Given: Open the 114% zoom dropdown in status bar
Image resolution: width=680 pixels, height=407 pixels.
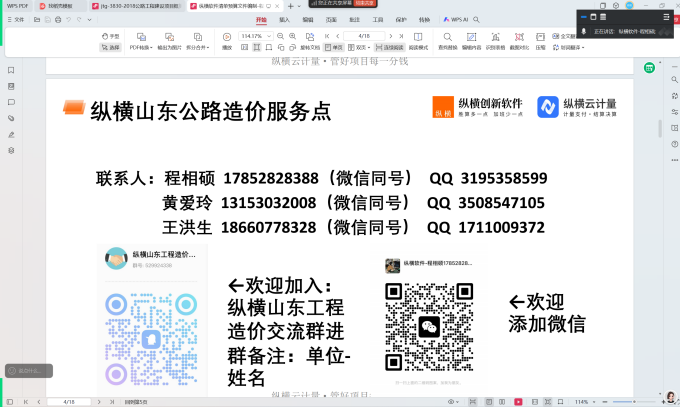Looking at the screenshot, I should 585,402.
